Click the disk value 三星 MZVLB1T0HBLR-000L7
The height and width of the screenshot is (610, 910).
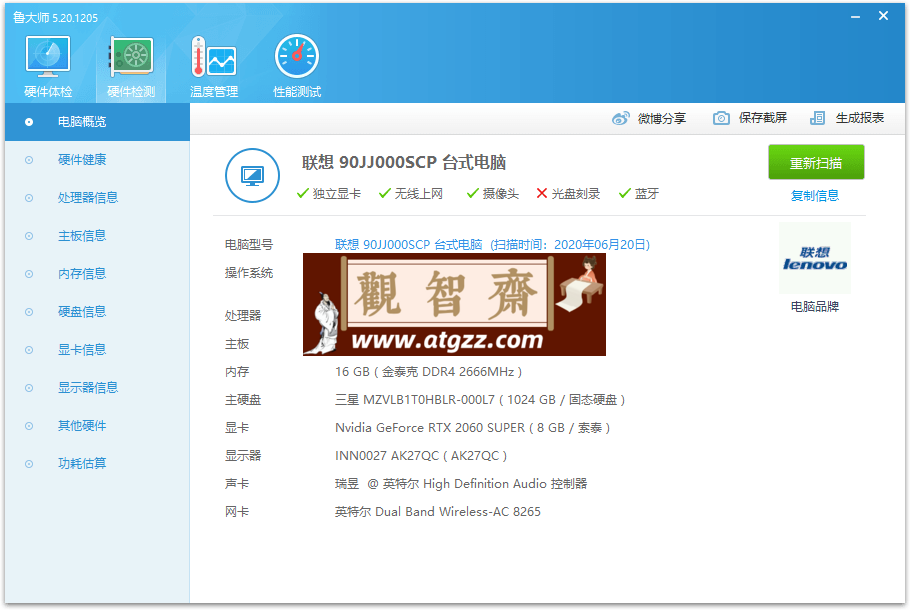480,400
